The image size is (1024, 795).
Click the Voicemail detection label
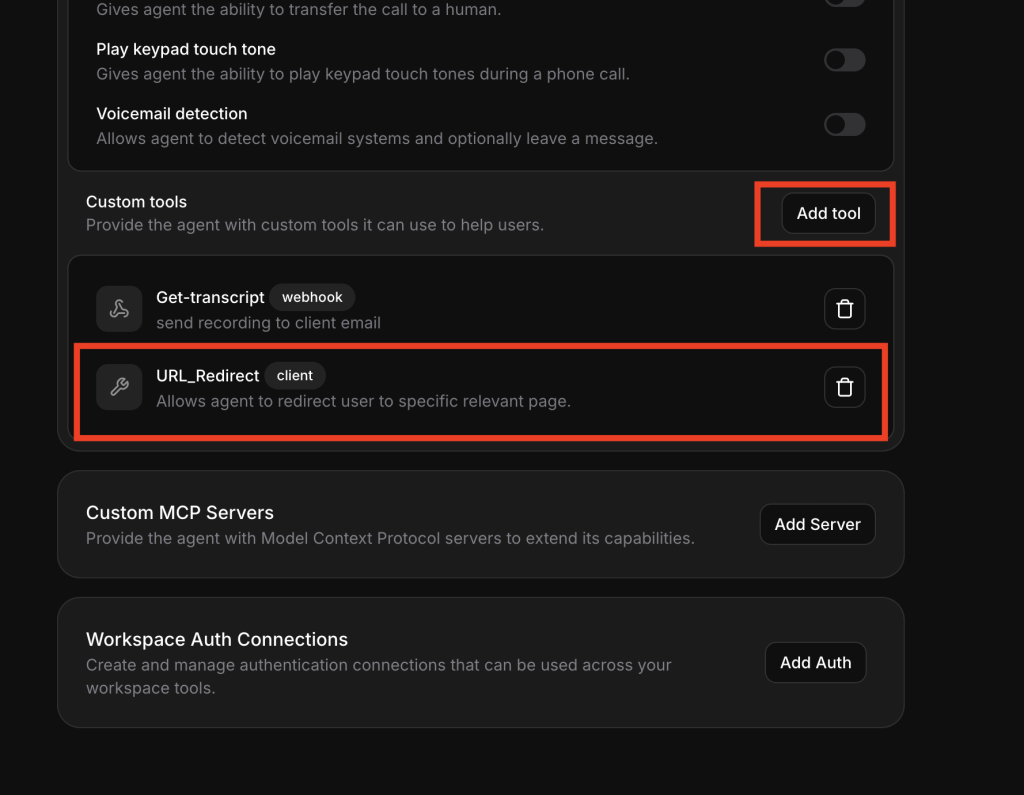click(172, 114)
